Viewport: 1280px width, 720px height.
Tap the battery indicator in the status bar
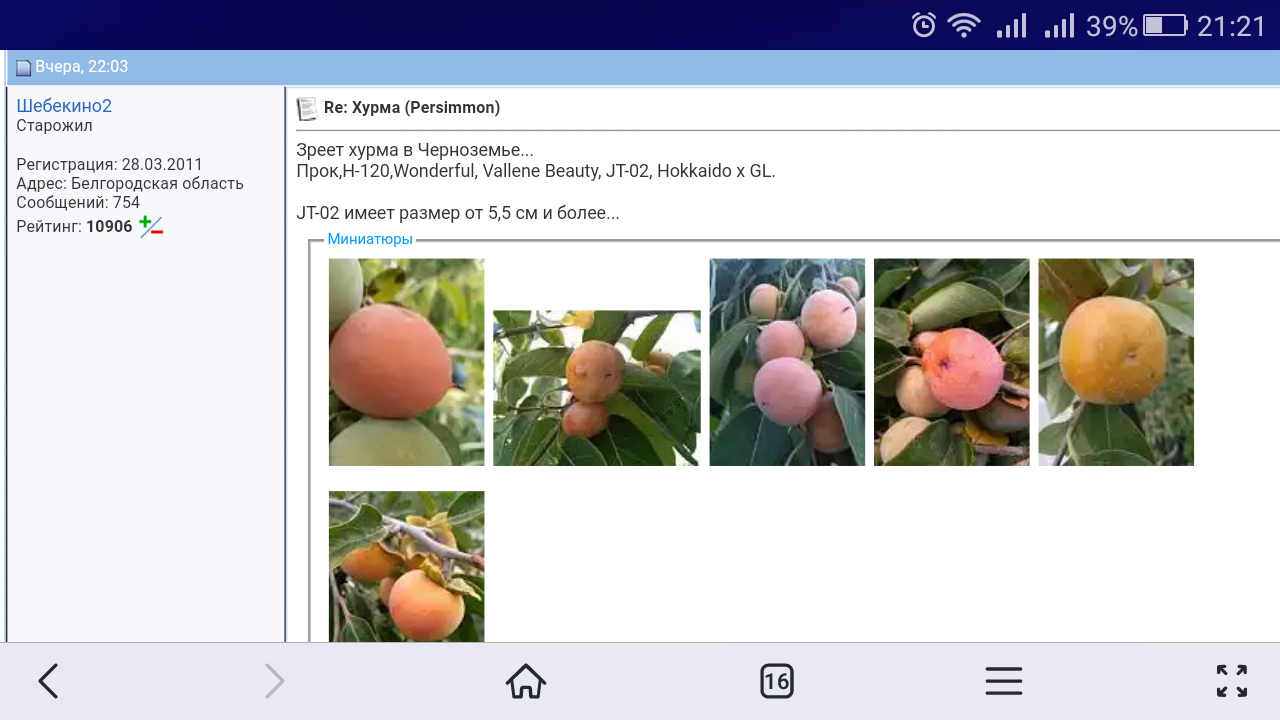click(1164, 26)
